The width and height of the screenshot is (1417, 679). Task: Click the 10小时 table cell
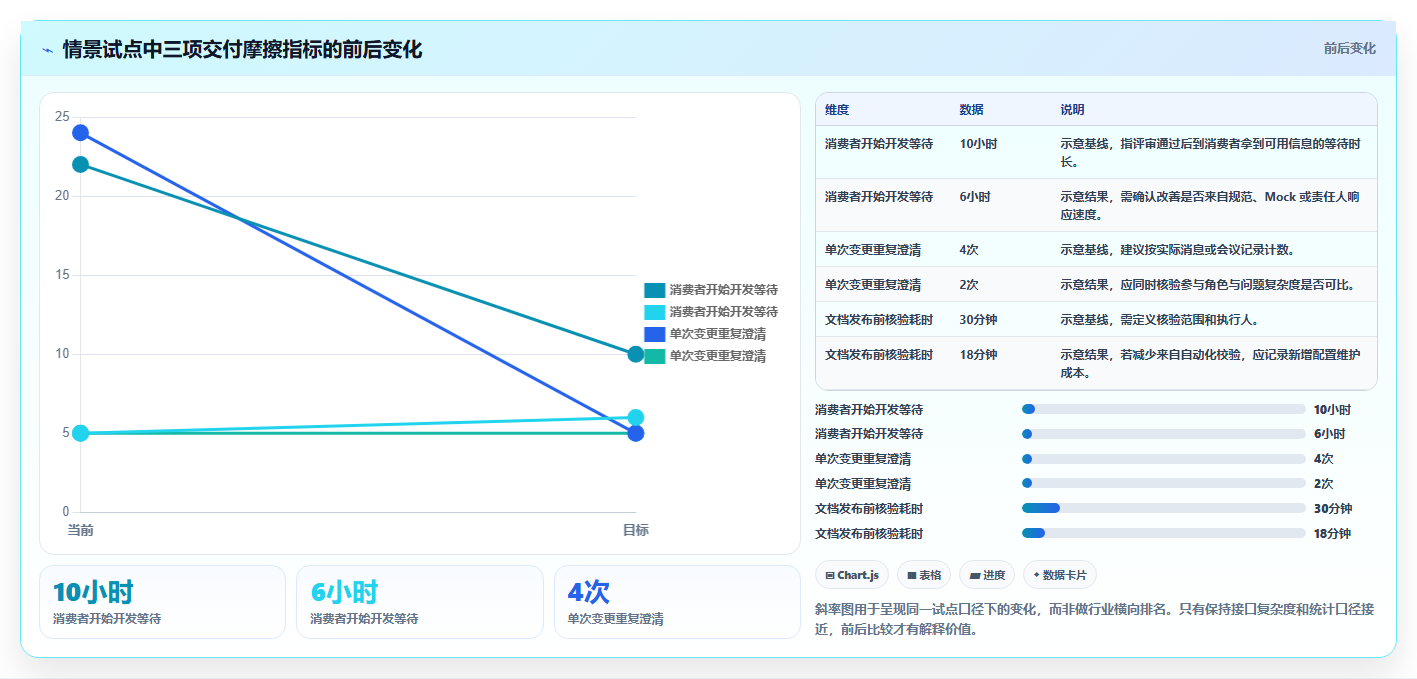coord(978,144)
